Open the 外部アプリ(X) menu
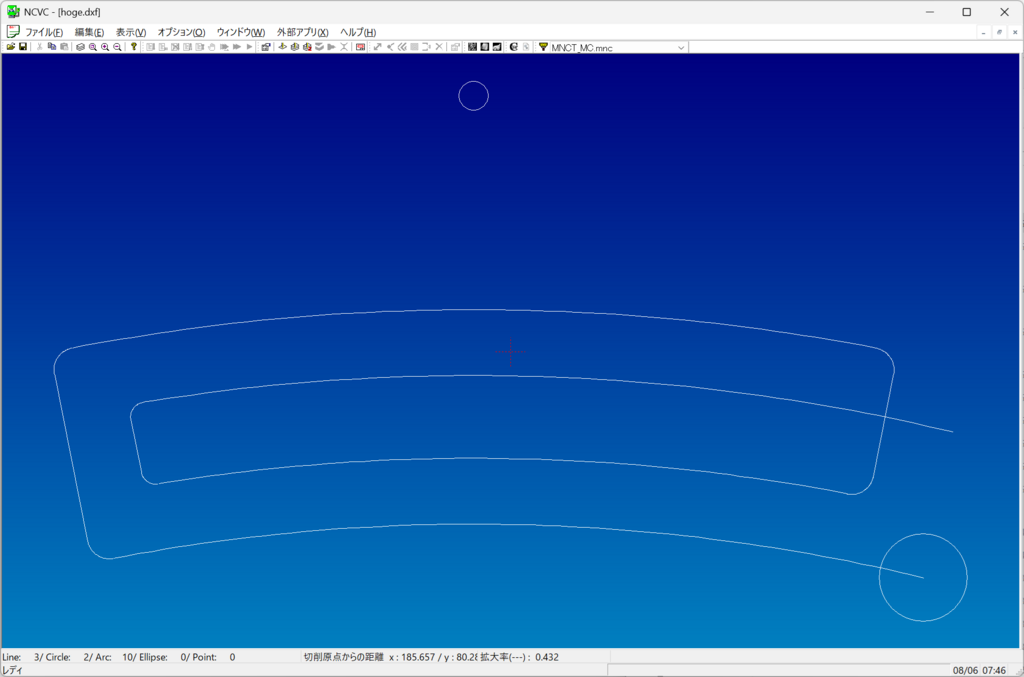 point(302,32)
